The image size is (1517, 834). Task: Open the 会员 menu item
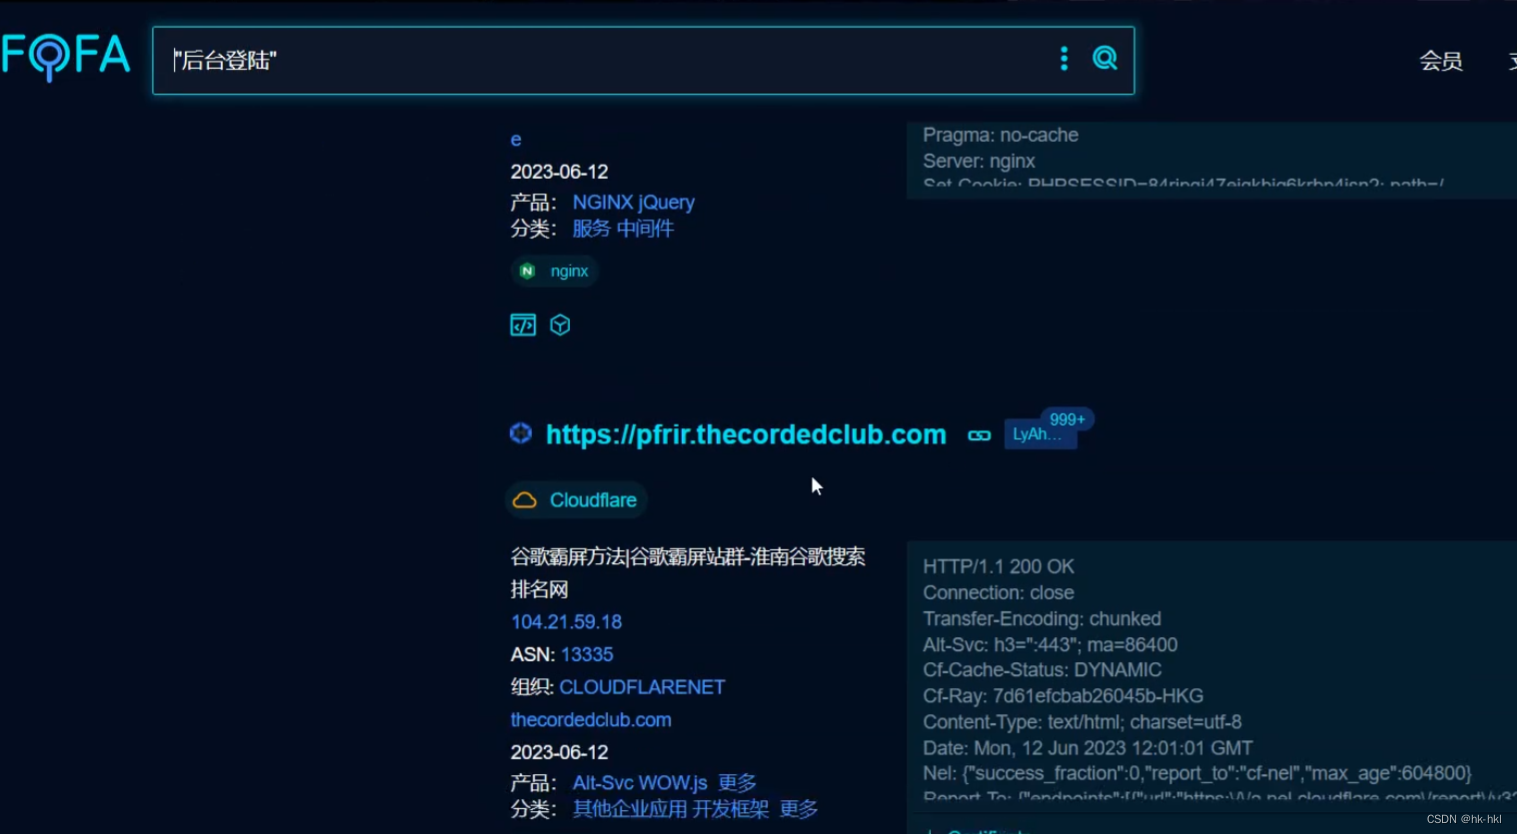(x=1441, y=61)
